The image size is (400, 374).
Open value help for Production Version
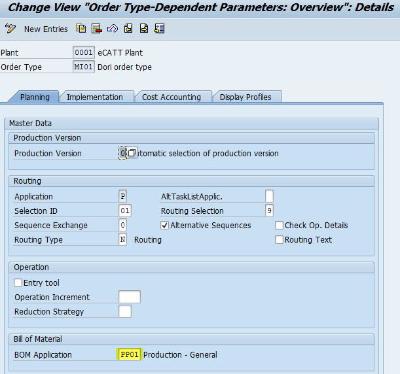tap(132, 153)
